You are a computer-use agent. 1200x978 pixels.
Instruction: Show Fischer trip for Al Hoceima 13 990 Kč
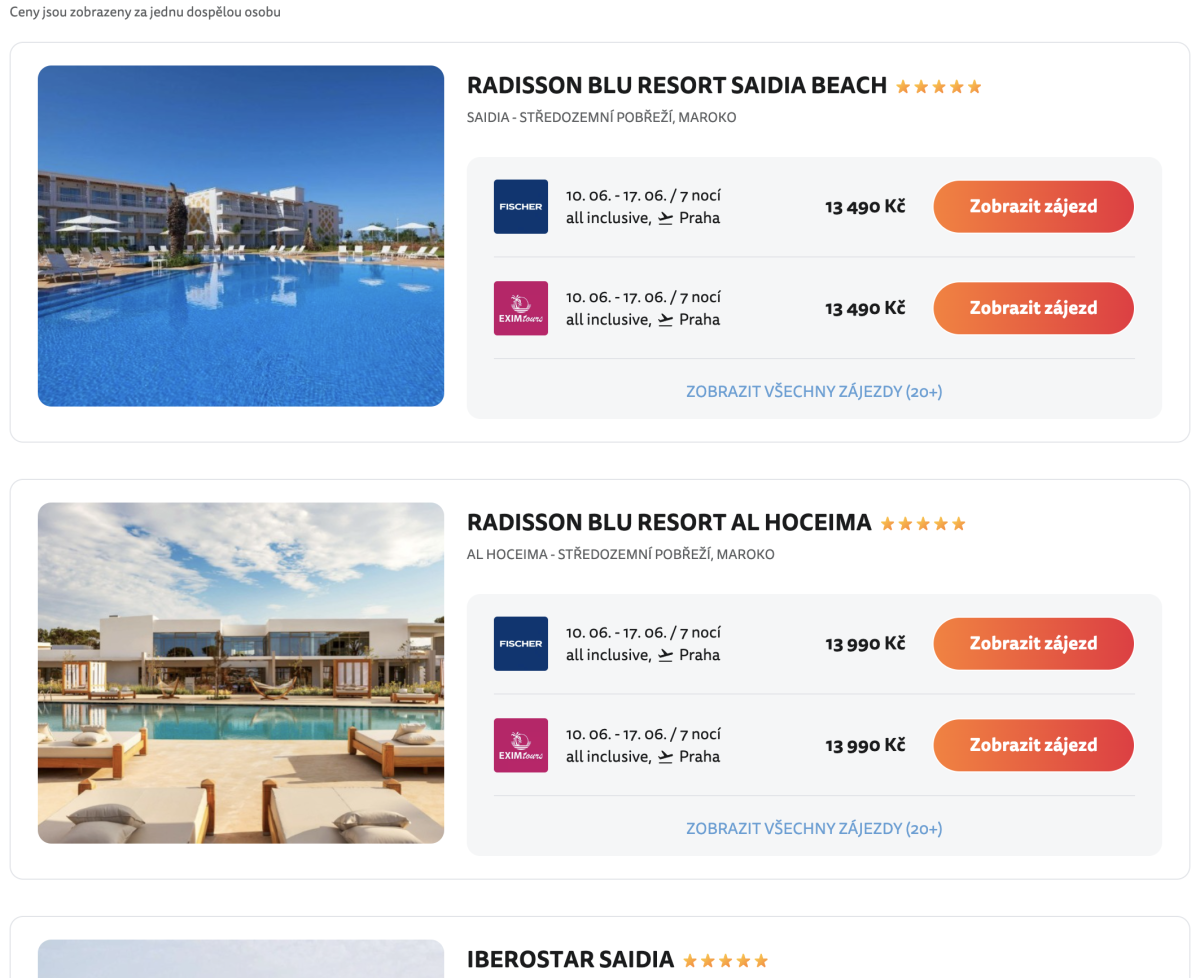tap(1034, 644)
